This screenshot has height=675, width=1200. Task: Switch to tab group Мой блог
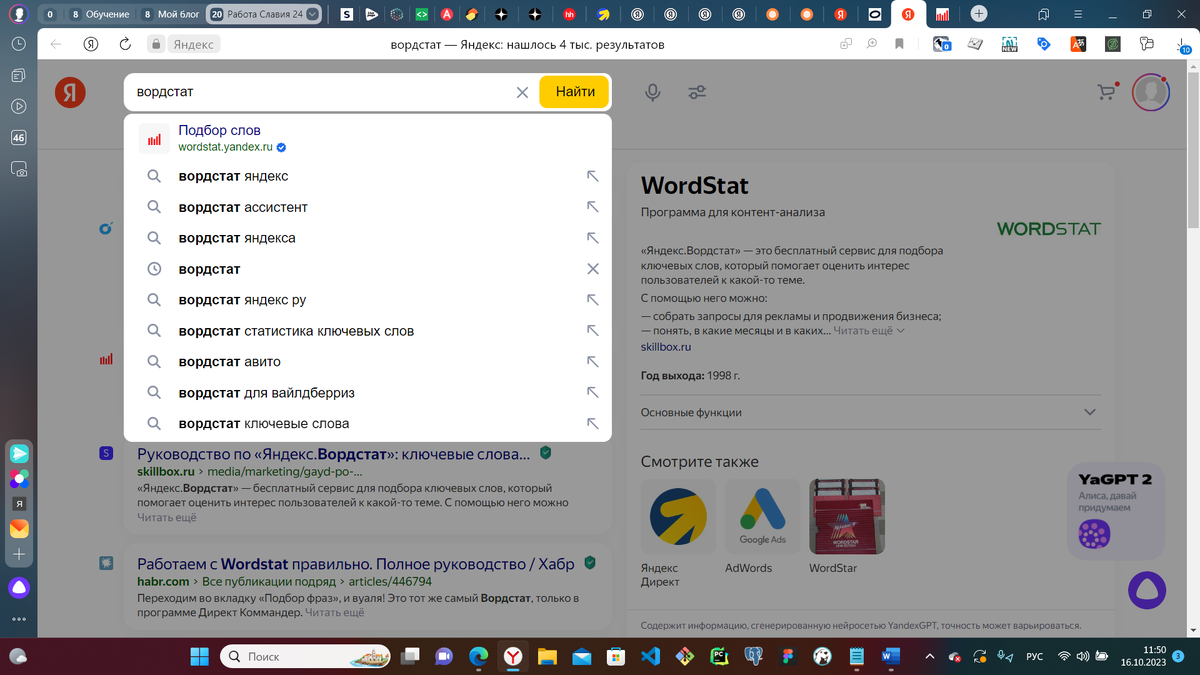(x=172, y=14)
